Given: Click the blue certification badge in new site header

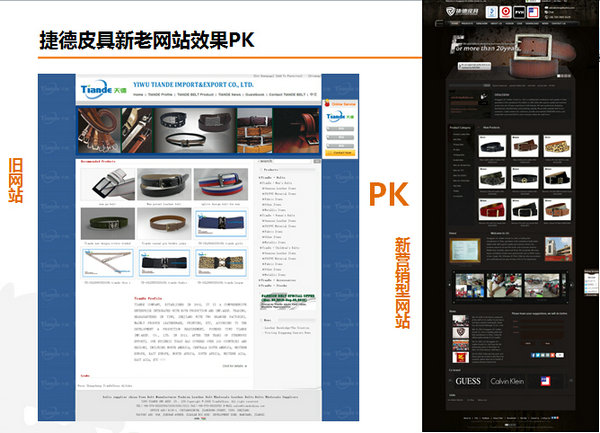Looking at the screenshot, I should point(492,12).
